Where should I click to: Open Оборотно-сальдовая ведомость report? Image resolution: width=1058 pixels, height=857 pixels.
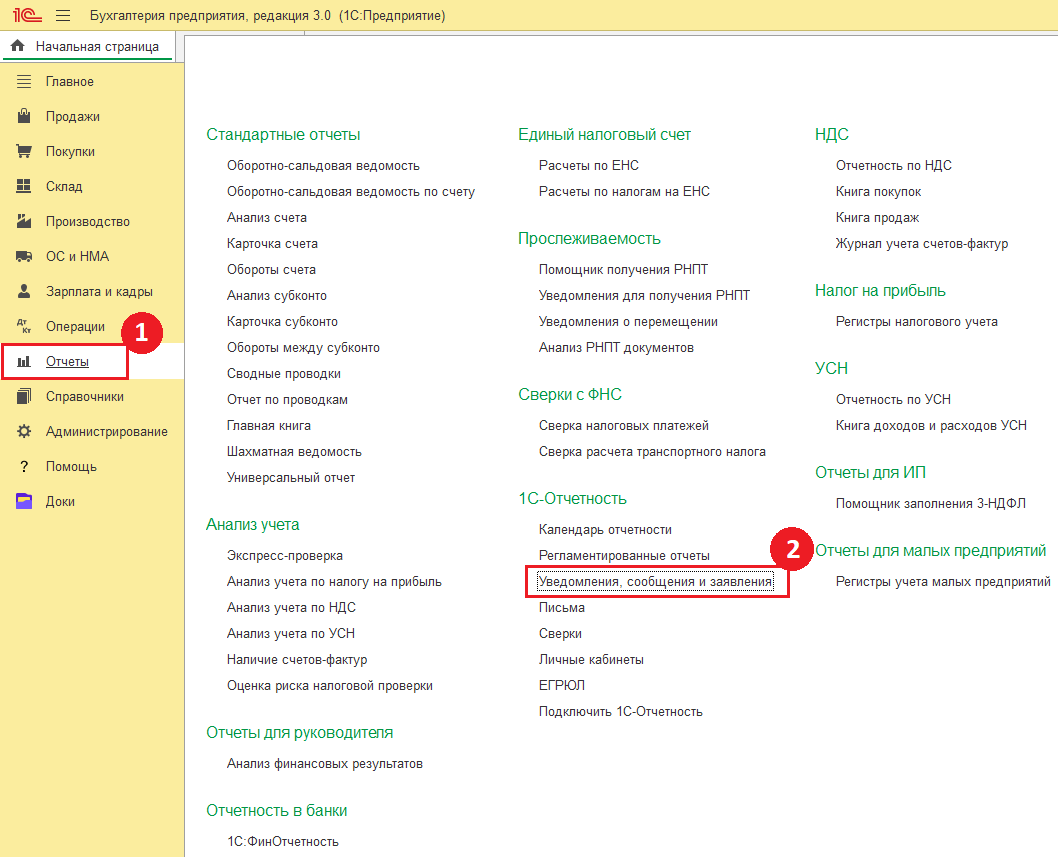pos(323,166)
